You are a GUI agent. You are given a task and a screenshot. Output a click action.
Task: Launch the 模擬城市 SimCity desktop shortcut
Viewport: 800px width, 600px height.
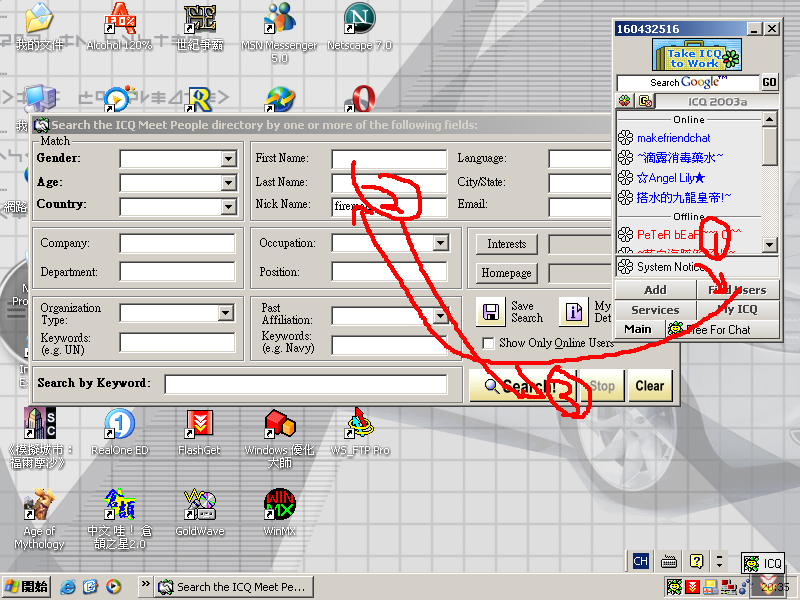click(x=39, y=438)
